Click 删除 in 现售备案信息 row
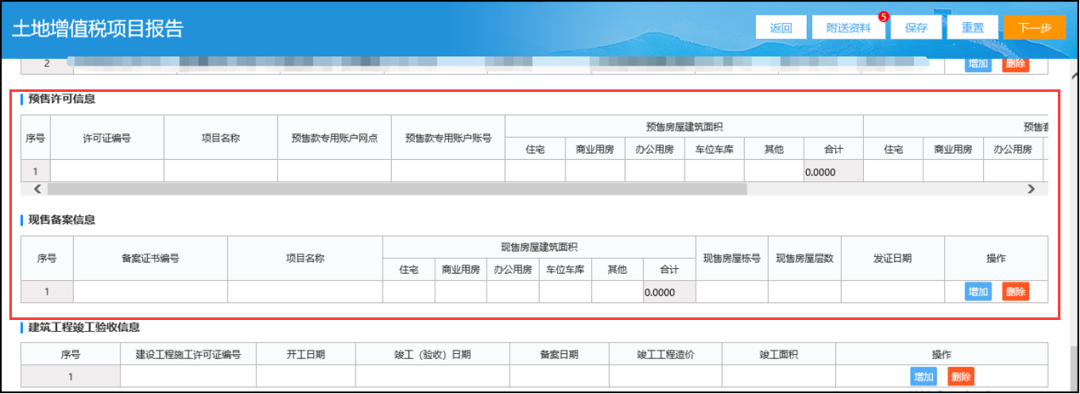The height and width of the screenshot is (394, 1080). [1015, 292]
